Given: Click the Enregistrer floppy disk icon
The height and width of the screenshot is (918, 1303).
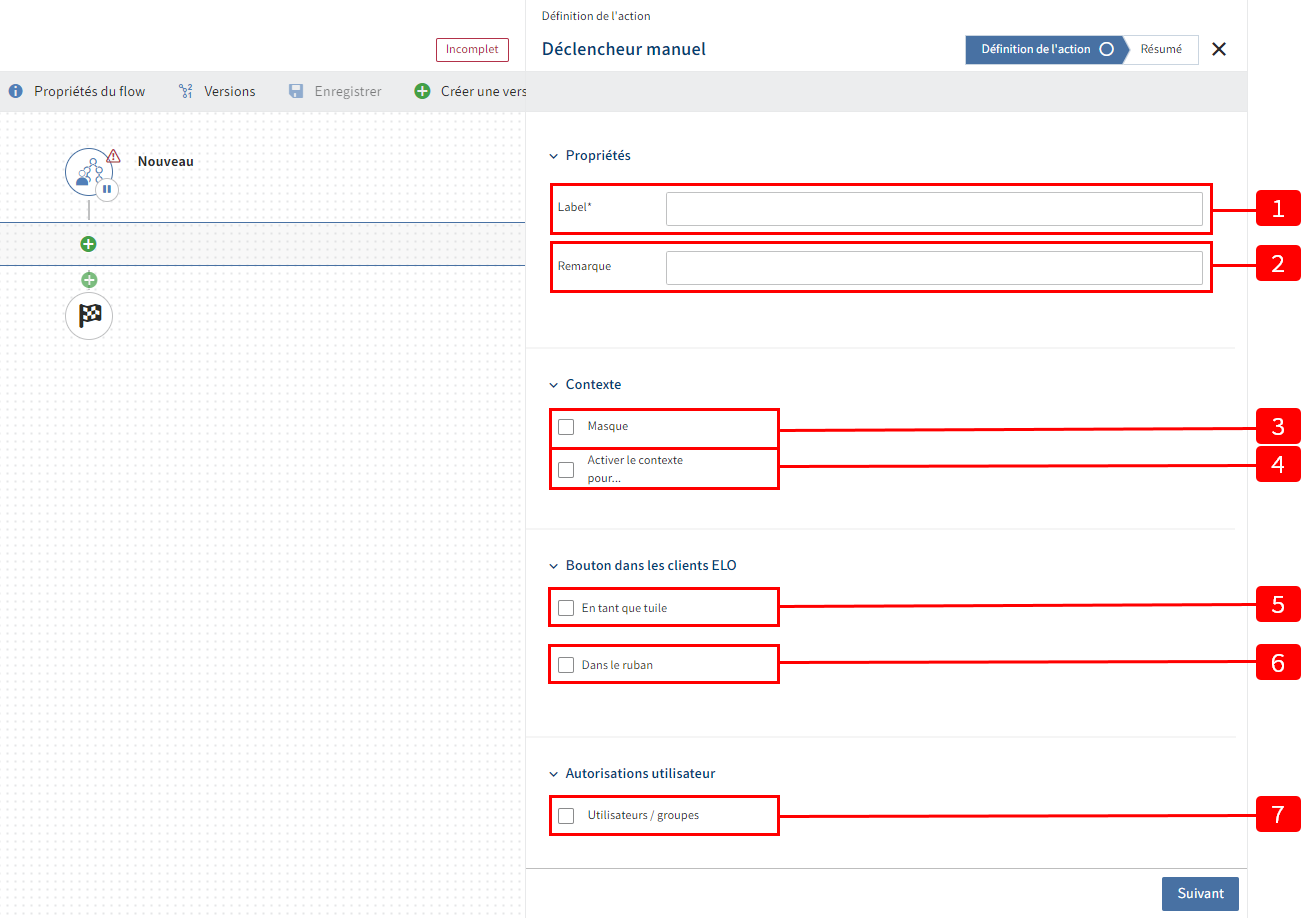Looking at the screenshot, I should [296, 91].
